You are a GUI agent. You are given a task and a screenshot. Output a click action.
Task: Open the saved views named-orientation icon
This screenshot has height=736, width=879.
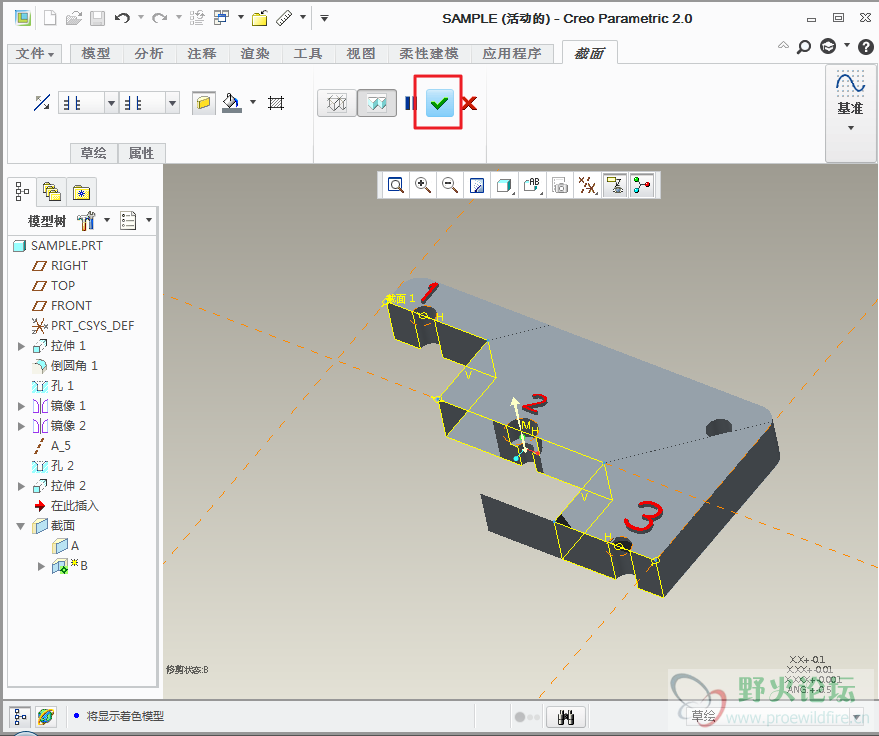(531, 185)
